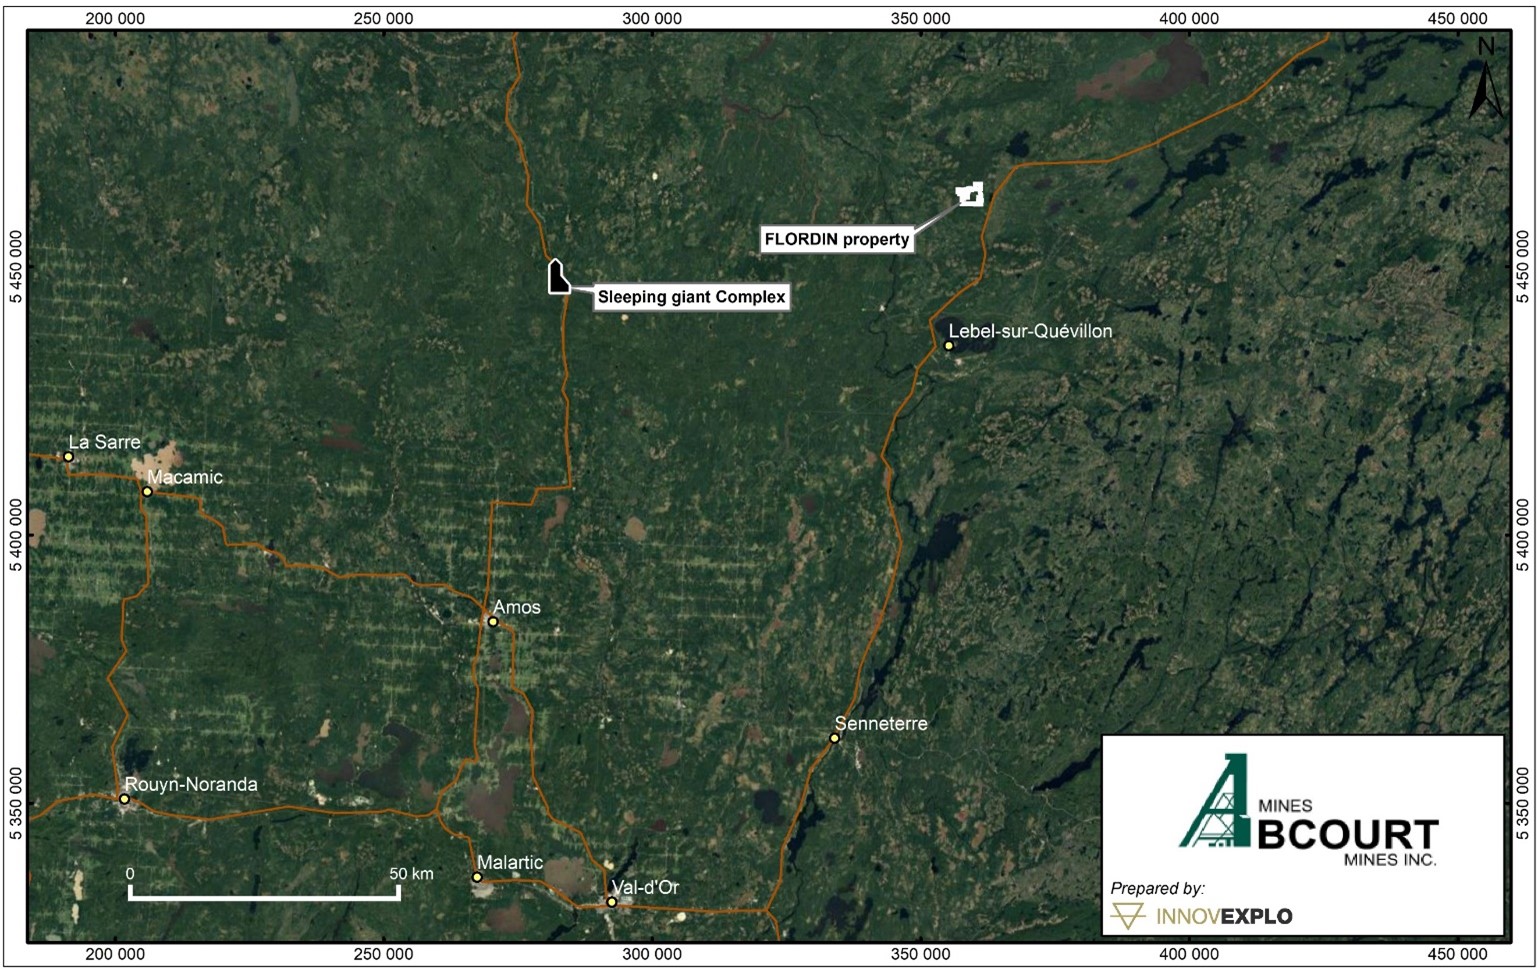Select the white FLORDIN property outline shape
Viewport: 1538px width, 969px height.
pos(970,193)
